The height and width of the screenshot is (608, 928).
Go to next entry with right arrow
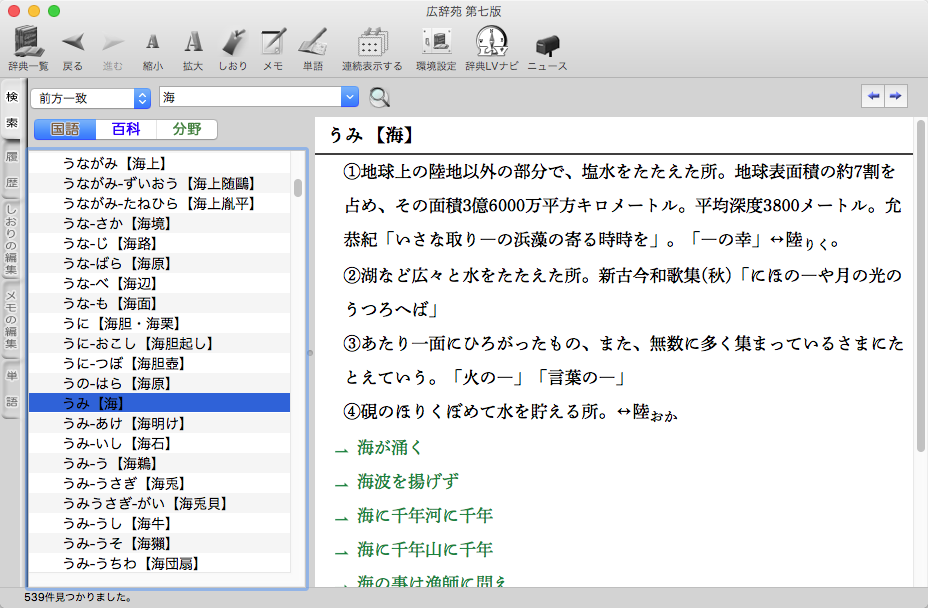895,96
